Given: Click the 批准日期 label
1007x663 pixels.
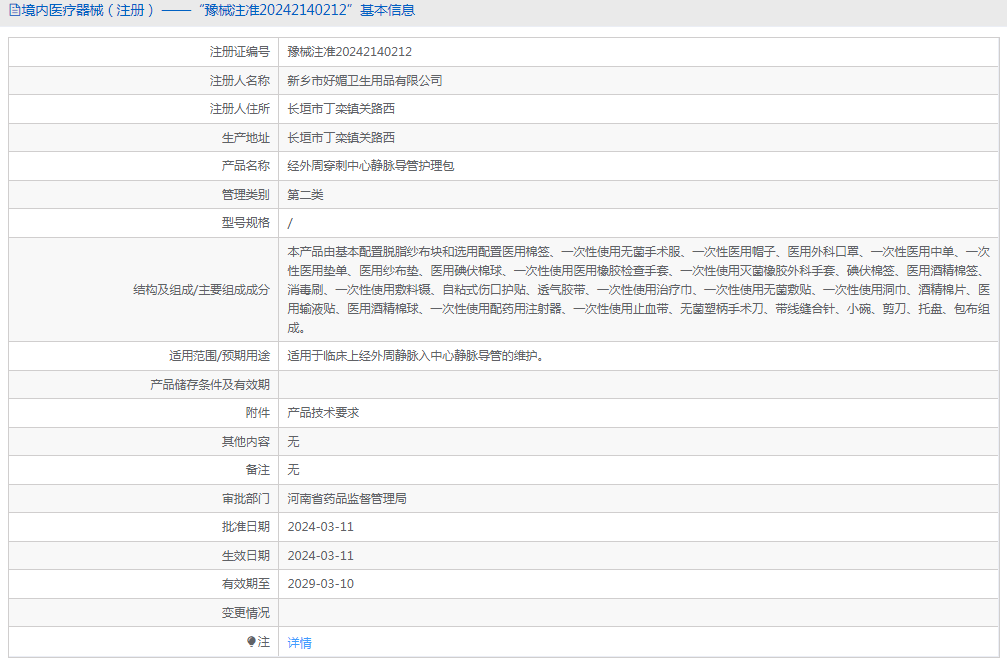Looking at the screenshot, I should (x=246, y=527).
